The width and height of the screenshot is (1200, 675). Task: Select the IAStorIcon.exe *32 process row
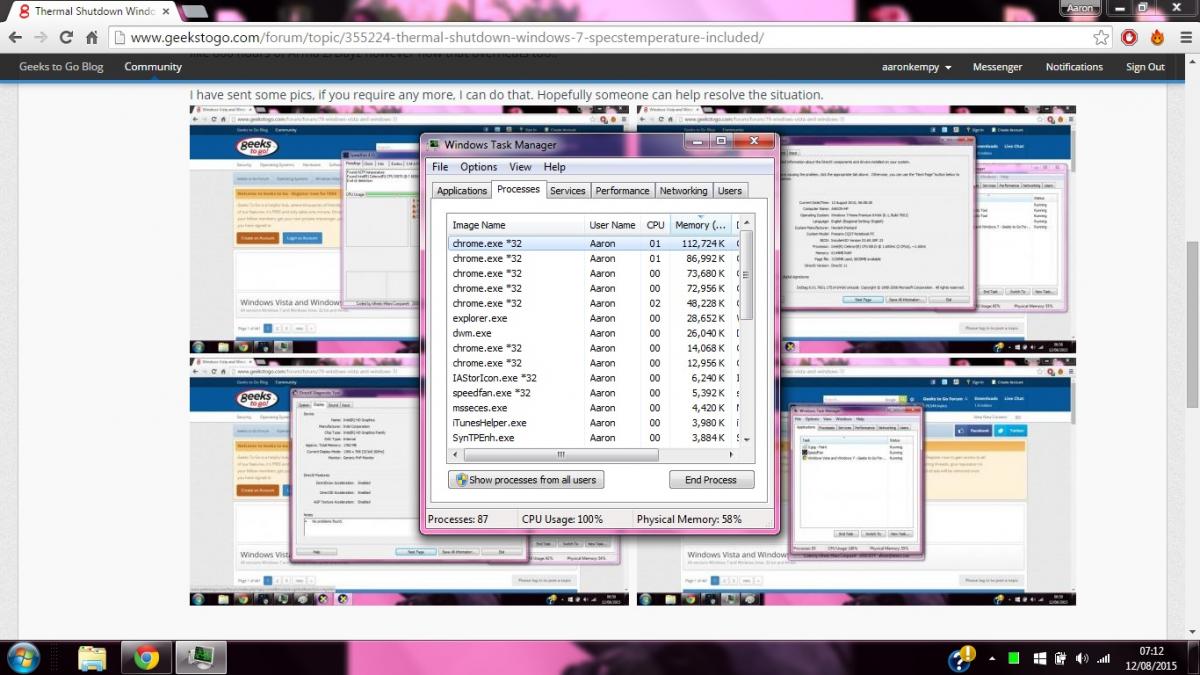[595, 378]
